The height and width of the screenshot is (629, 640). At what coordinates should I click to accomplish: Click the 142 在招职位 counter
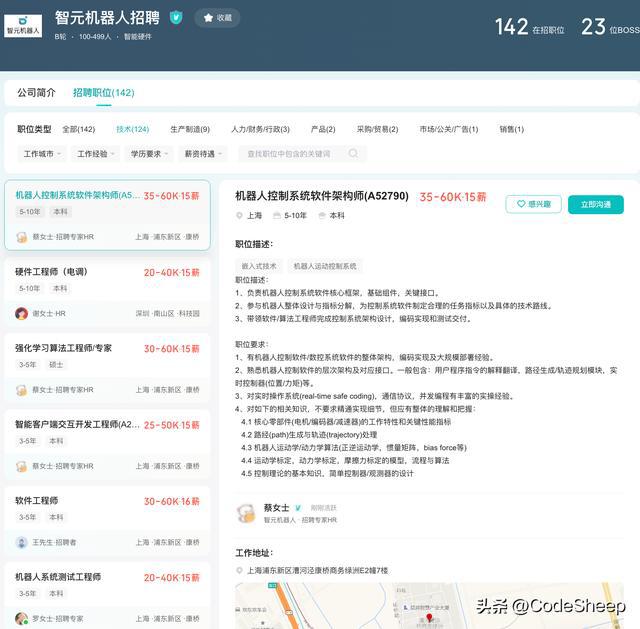point(530,27)
